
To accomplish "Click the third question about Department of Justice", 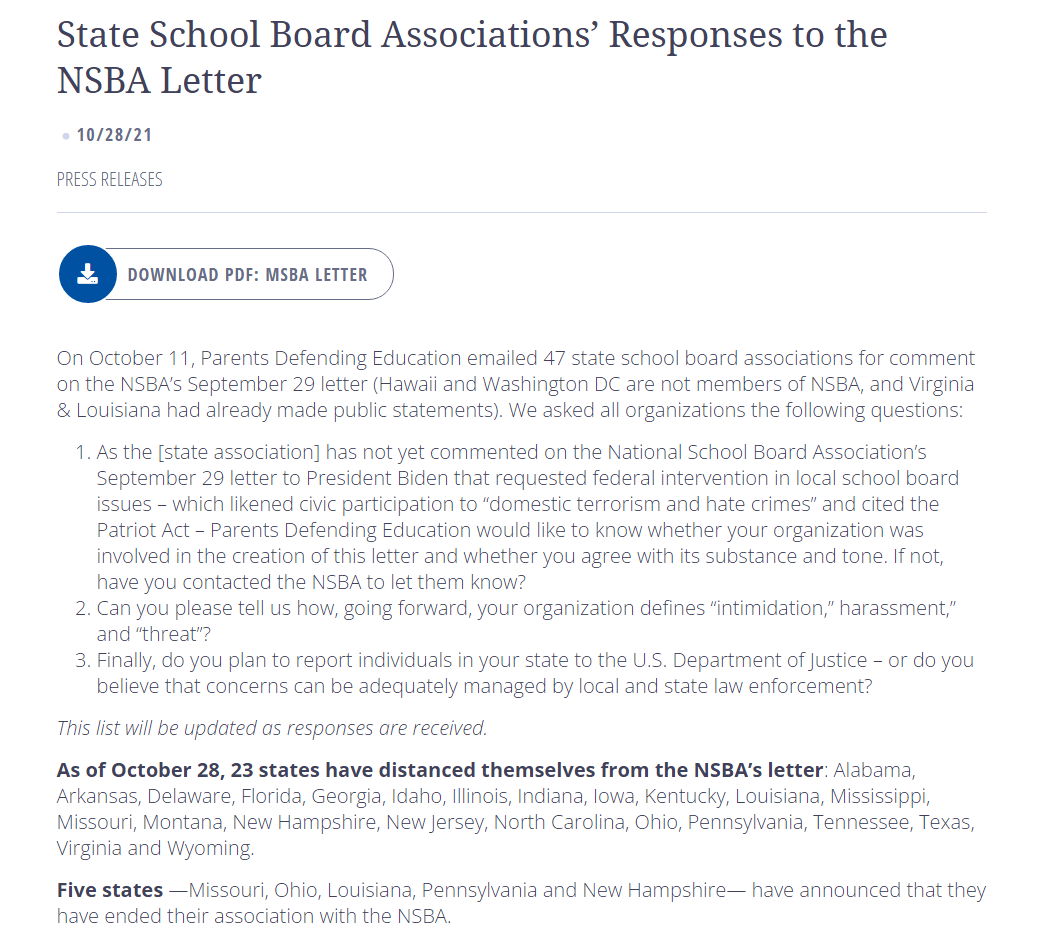I will 534,672.
